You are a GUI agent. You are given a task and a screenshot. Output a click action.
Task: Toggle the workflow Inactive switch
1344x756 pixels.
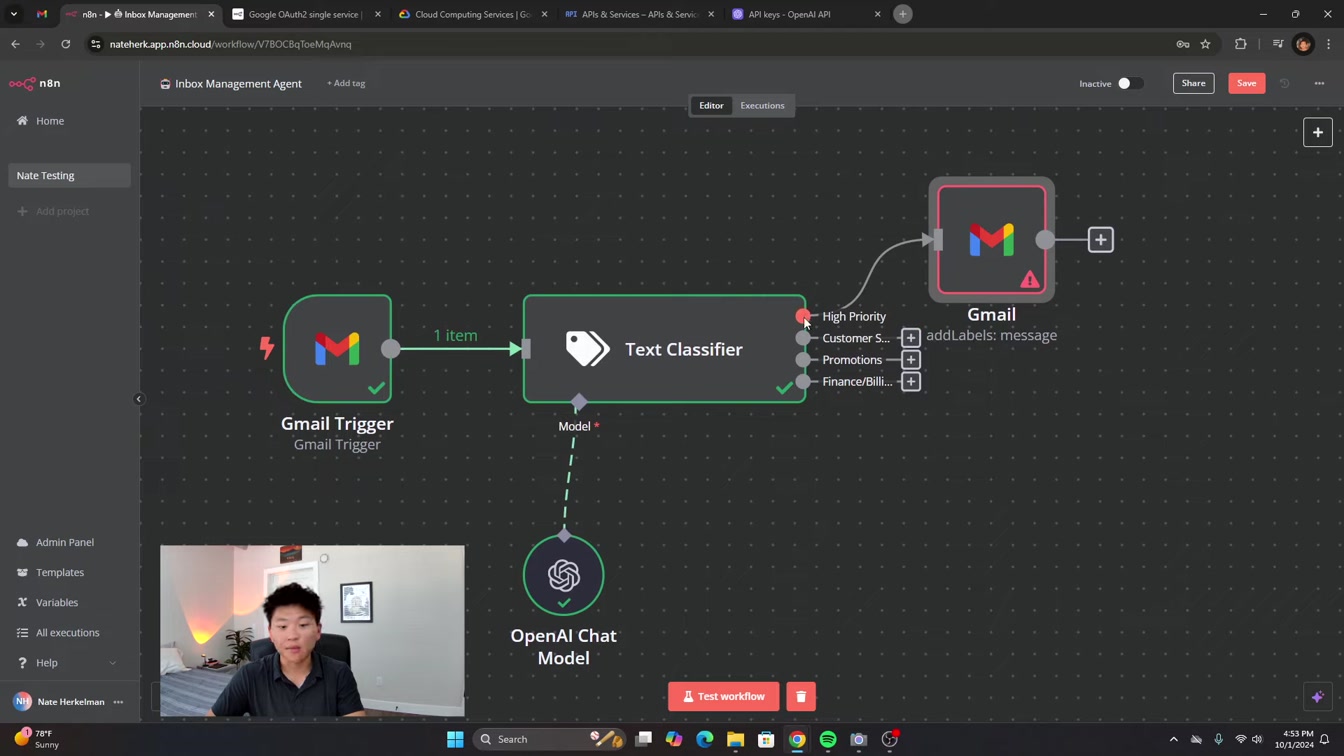pos(1129,83)
